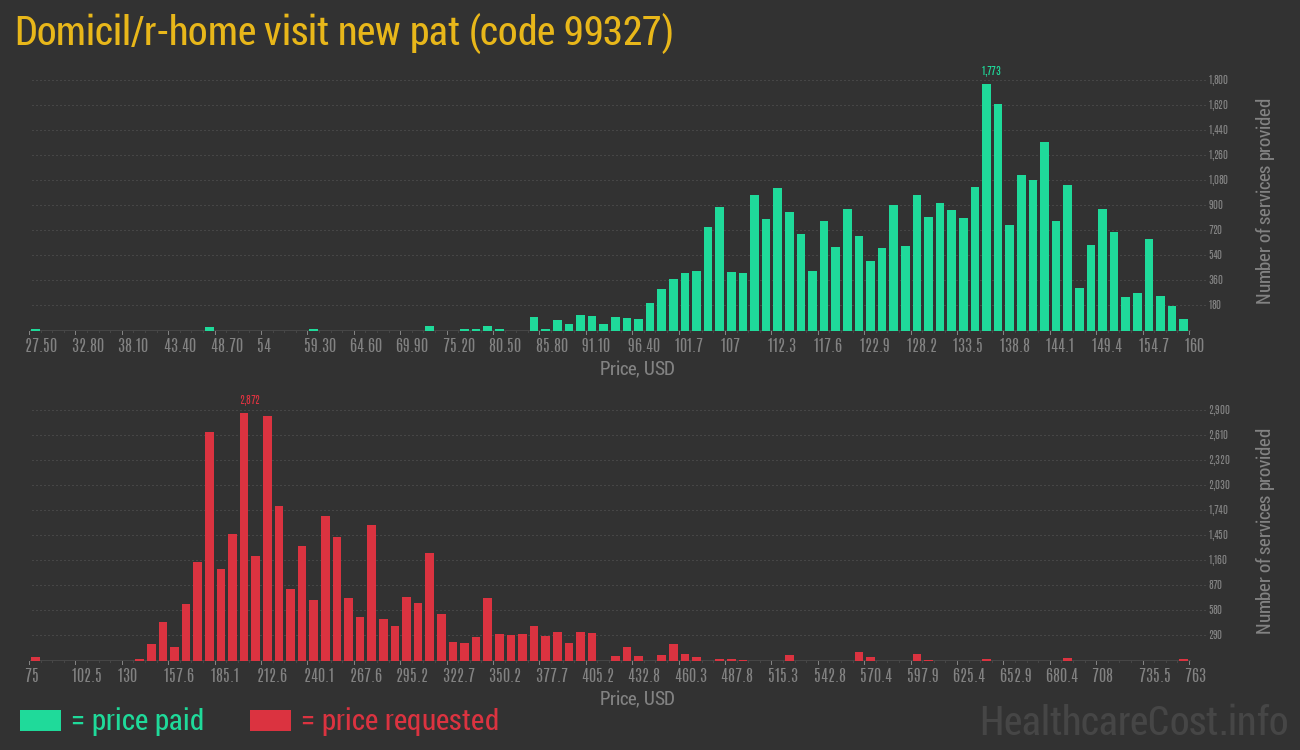Click the 75 tick on the lower x-axis
Viewport: 1300px width, 750px height.
click(x=33, y=676)
